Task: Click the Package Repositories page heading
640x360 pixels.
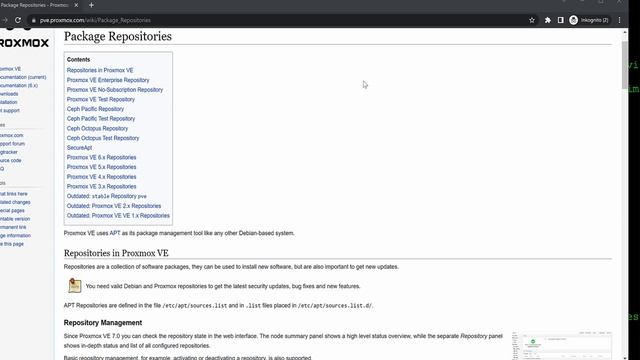Action: (118, 36)
